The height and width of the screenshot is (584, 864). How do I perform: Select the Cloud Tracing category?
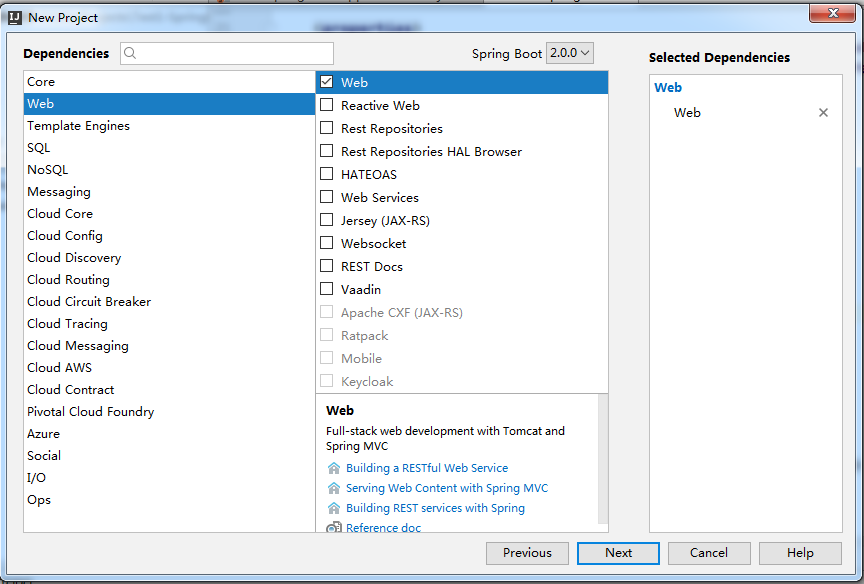(169, 324)
